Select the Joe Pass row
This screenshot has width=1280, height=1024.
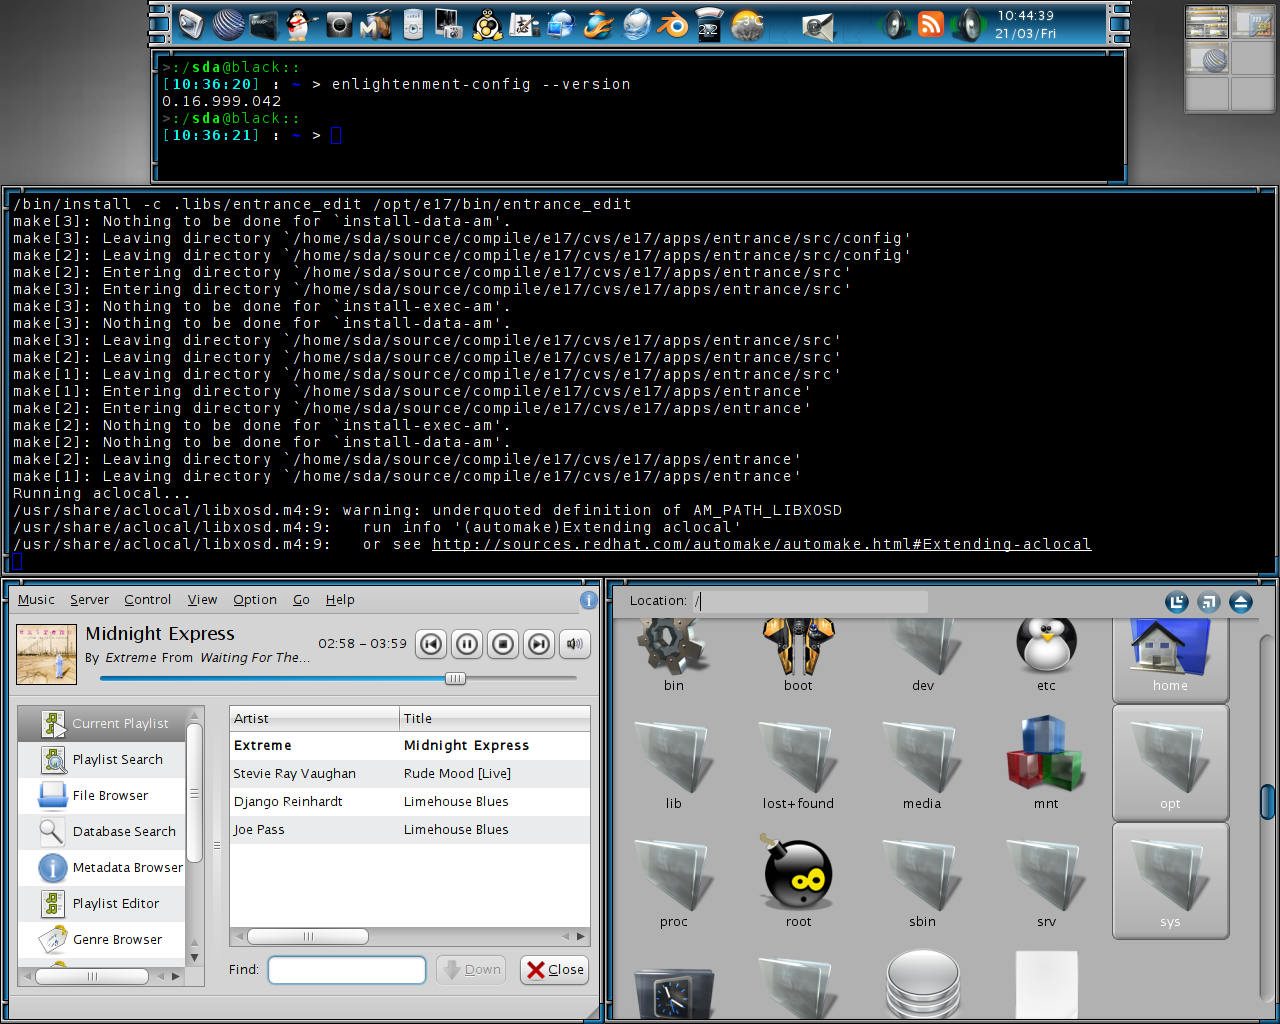coord(410,829)
